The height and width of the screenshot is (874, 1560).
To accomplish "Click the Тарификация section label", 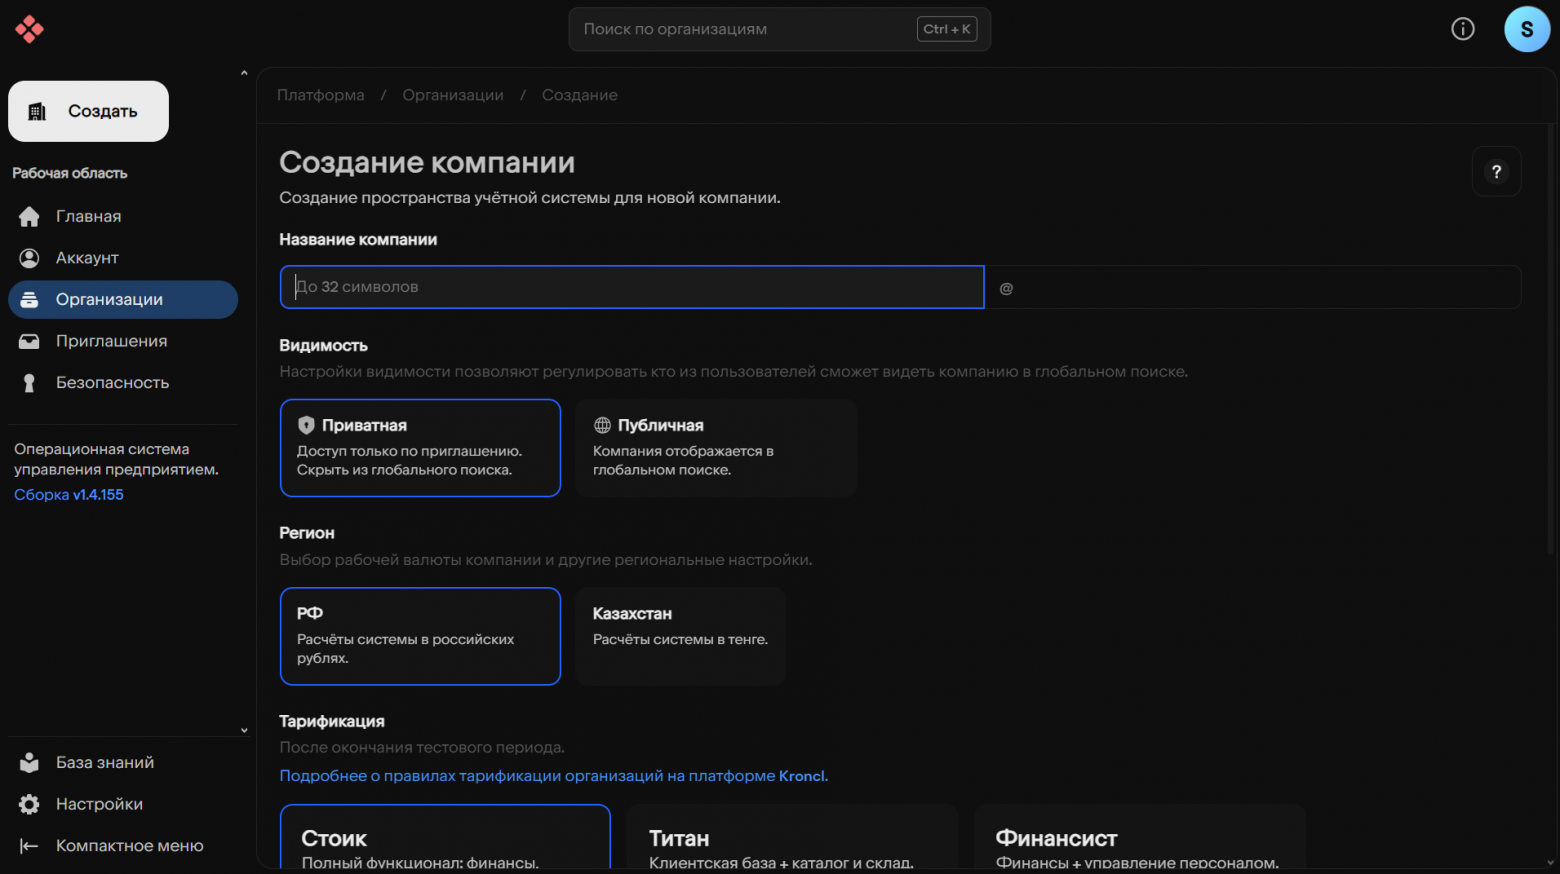I will [x=332, y=721].
